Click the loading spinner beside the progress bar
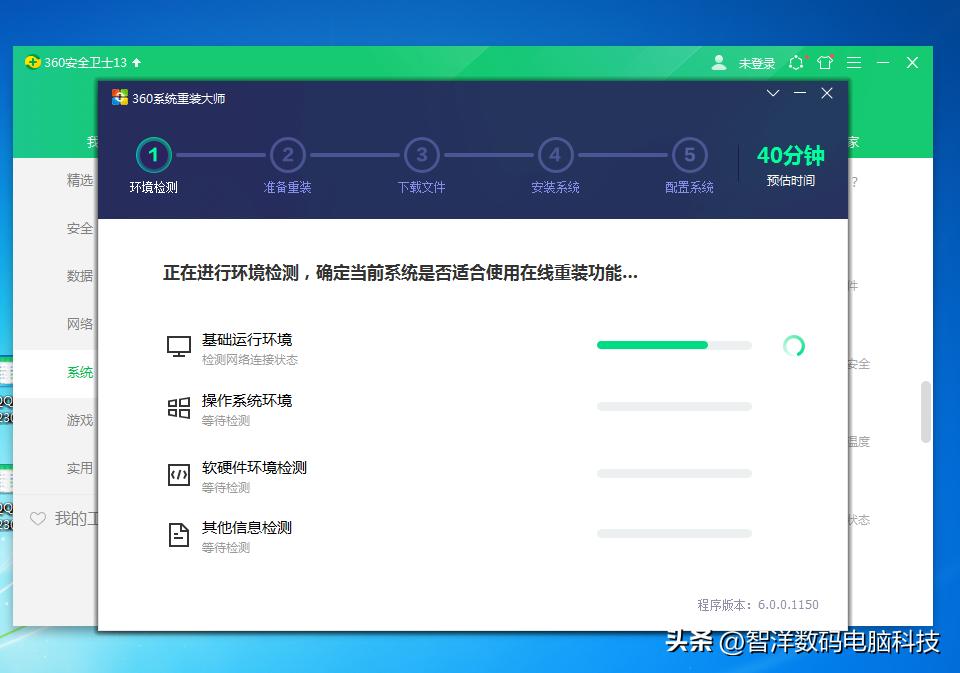The width and height of the screenshot is (960, 673). tap(794, 344)
